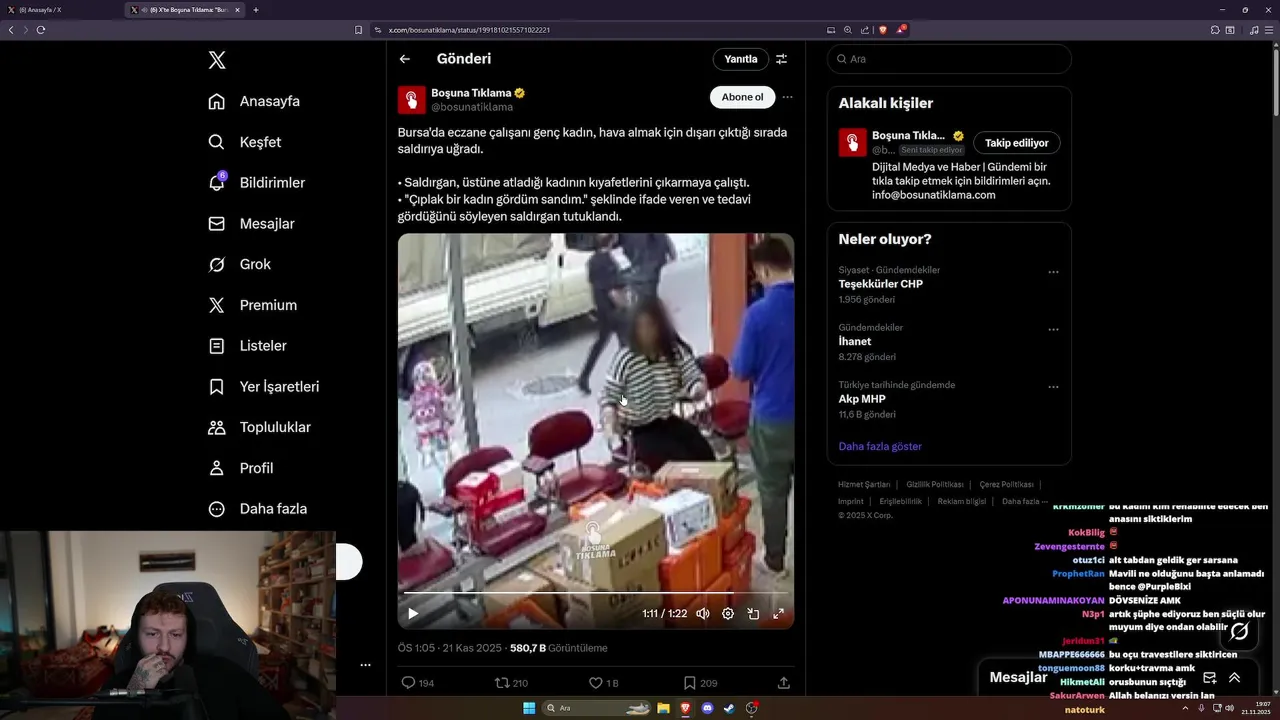
Task: Open Listeler in the sidebar
Action: (247, 346)
